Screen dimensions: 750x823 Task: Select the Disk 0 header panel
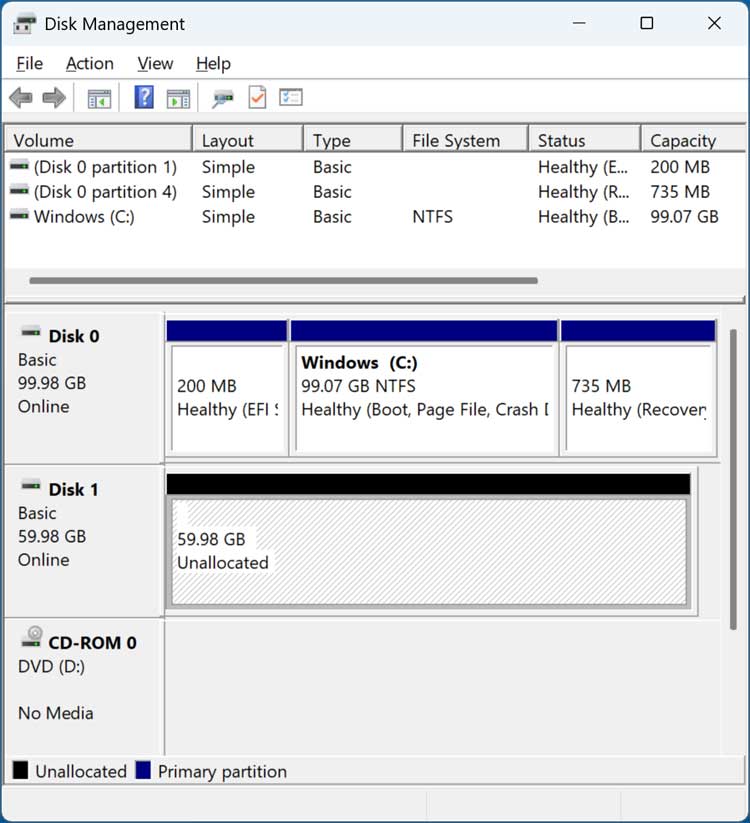pyautogui.click(x=84, y=387)
